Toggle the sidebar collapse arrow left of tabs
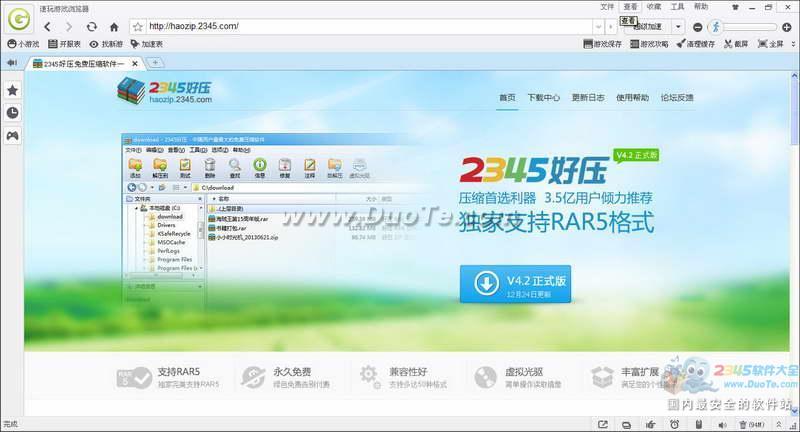This screenshot has height=432, width=800. [x=12, y=63]
